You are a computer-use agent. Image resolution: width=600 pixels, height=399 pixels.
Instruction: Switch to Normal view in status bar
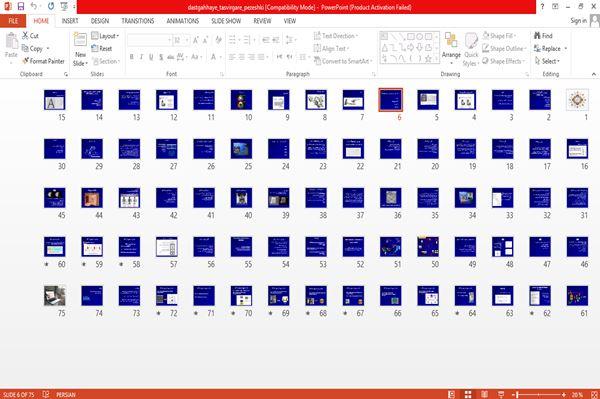click(451, 394)
